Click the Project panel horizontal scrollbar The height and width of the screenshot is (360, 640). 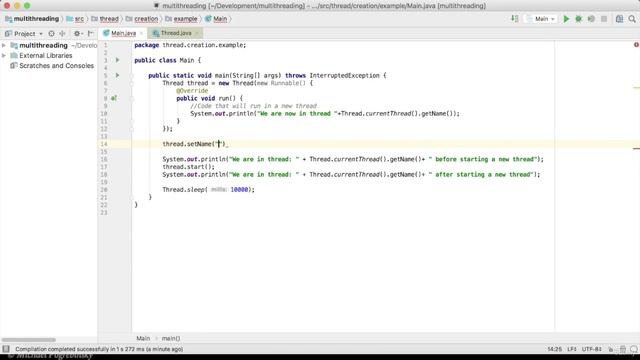tap(29, 340)
